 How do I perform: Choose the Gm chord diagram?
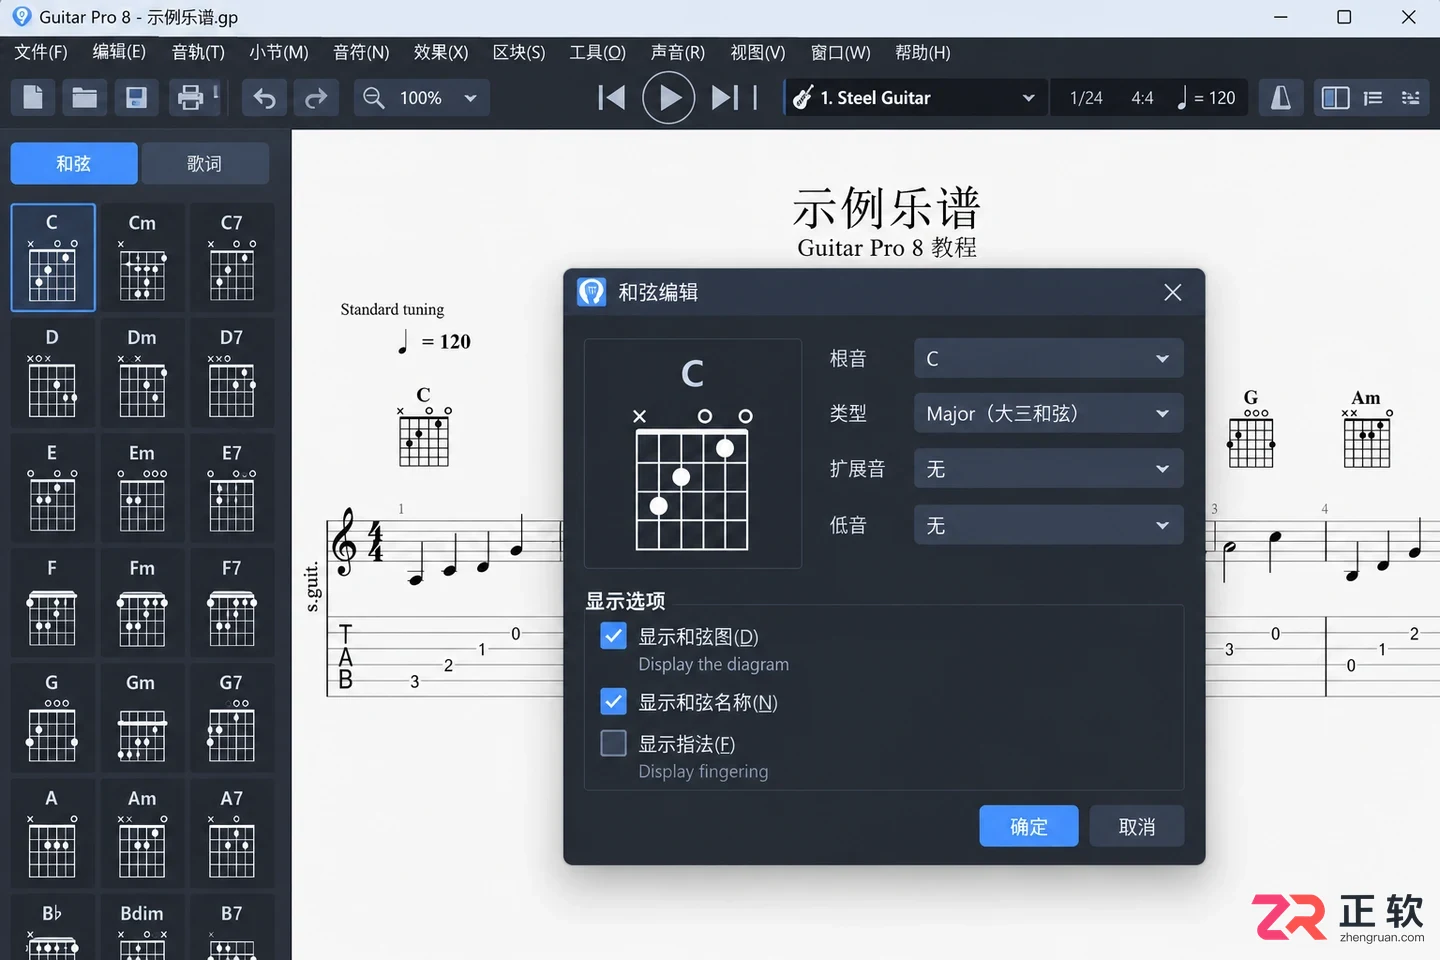[x=142, y=718]
